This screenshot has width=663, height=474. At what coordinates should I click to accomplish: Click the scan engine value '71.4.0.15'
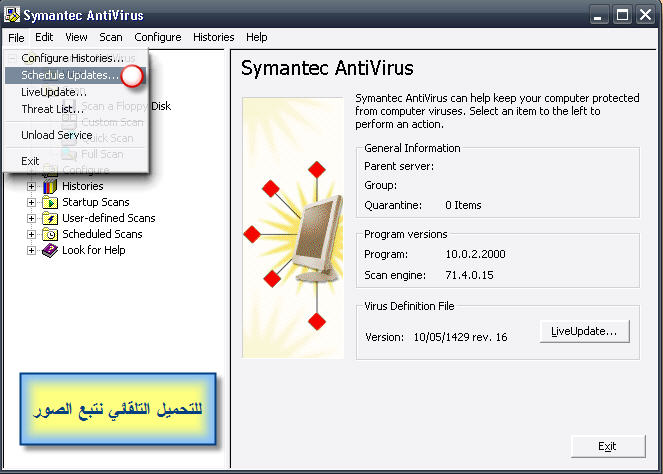click(x=469, y=275)
